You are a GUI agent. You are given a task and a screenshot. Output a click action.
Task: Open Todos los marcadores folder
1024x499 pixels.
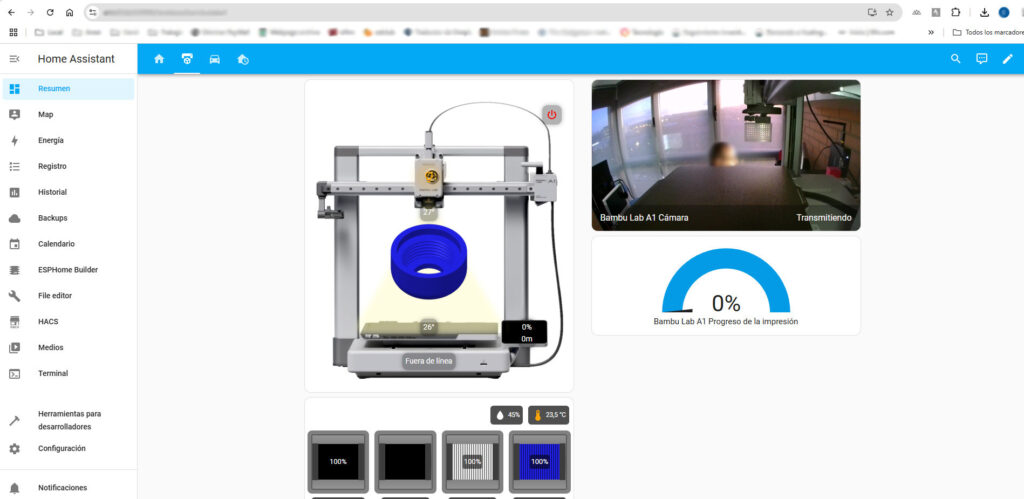pos(987,32)
